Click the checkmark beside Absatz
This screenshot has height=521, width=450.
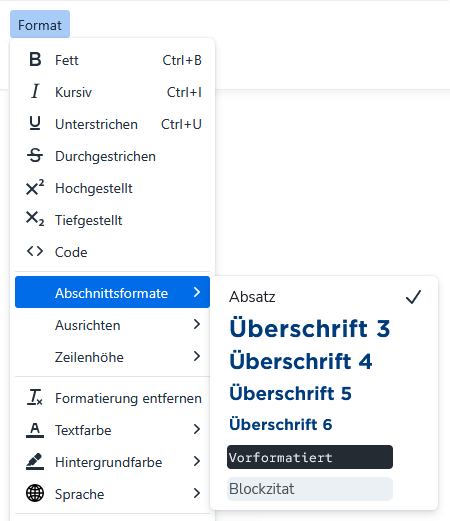(x=413, y=297)
